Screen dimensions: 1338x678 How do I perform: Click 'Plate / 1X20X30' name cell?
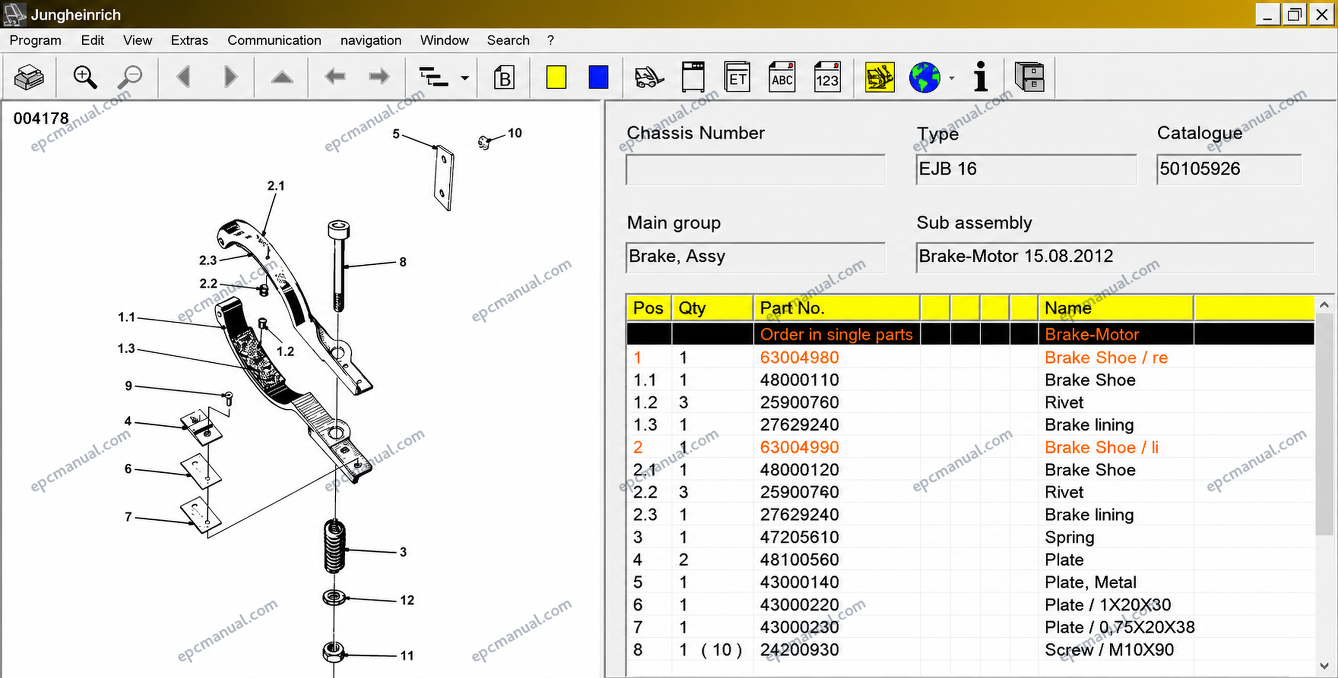tap(1108, 605)
